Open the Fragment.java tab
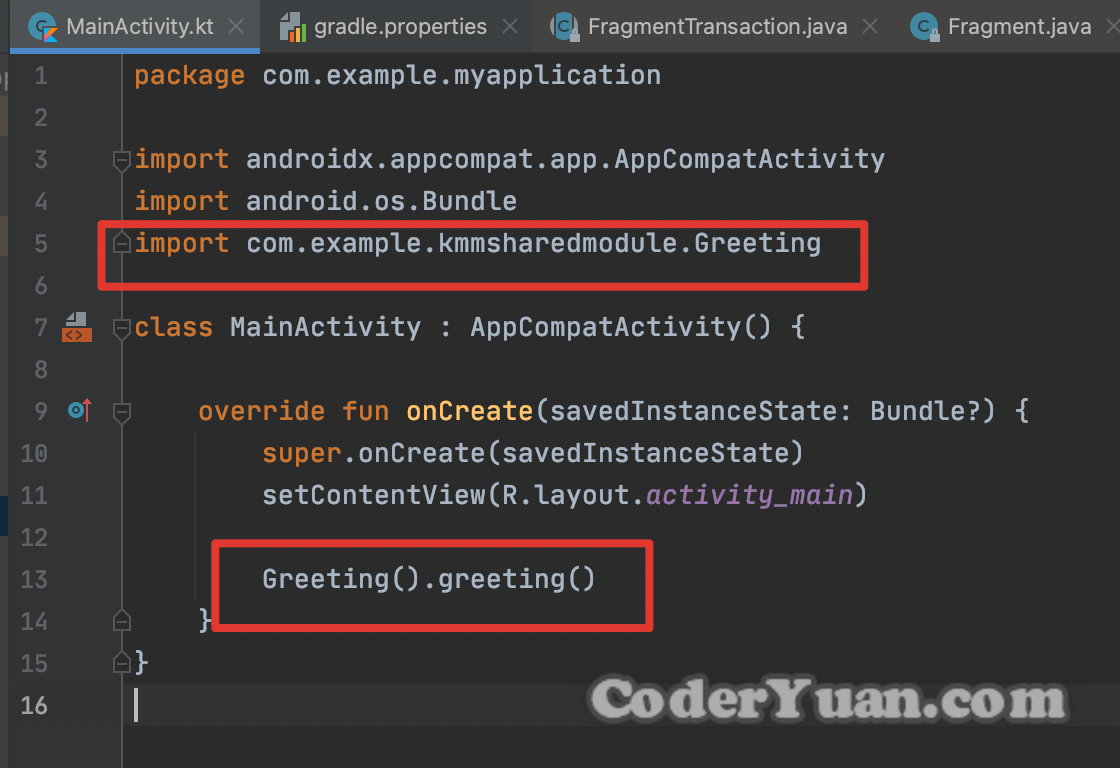The image size is (1120, 768). pyautogui.click(x=1010, y=26)
